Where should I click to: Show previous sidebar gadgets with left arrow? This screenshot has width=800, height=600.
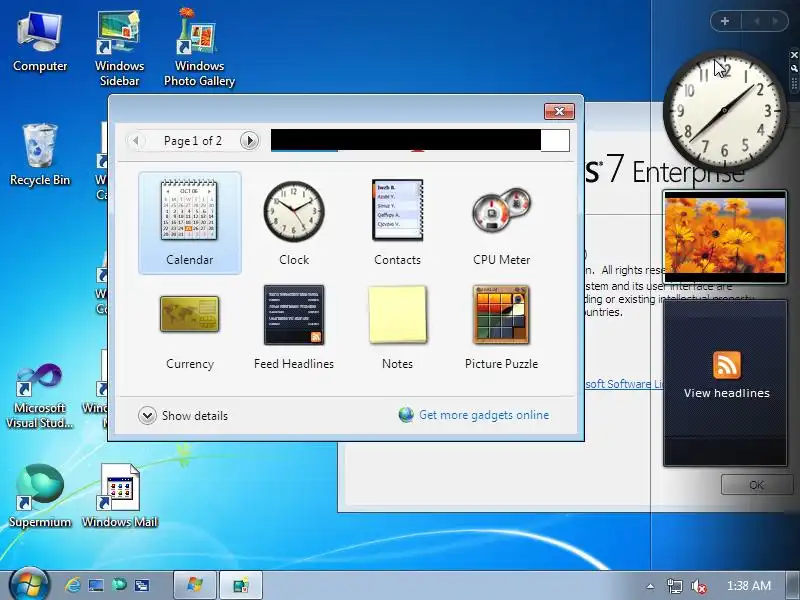pos(756,21)
